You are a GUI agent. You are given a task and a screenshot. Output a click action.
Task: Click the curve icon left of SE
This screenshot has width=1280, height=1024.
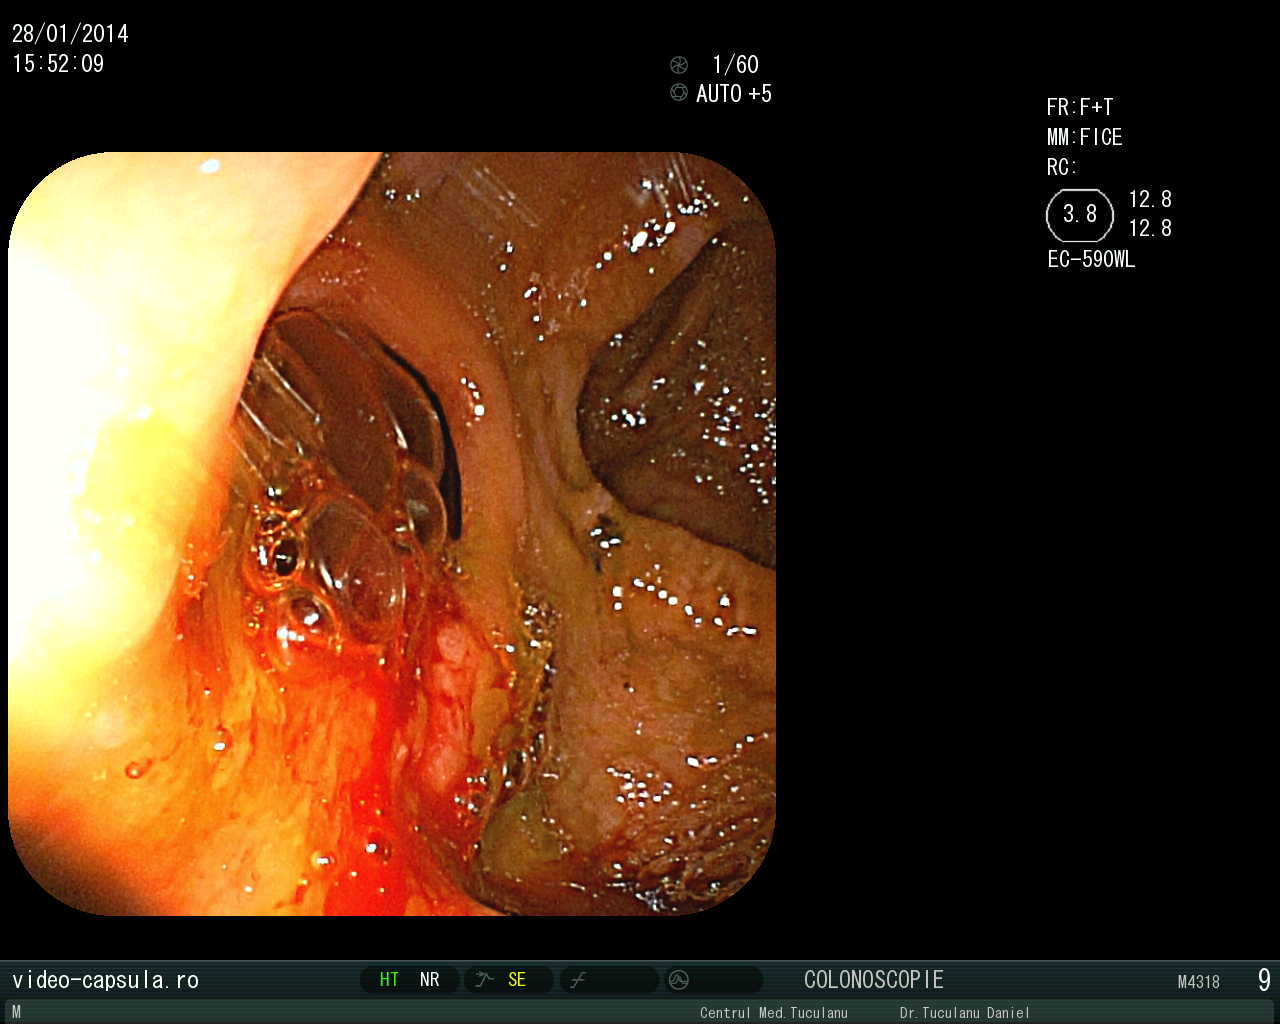(485, 980)
